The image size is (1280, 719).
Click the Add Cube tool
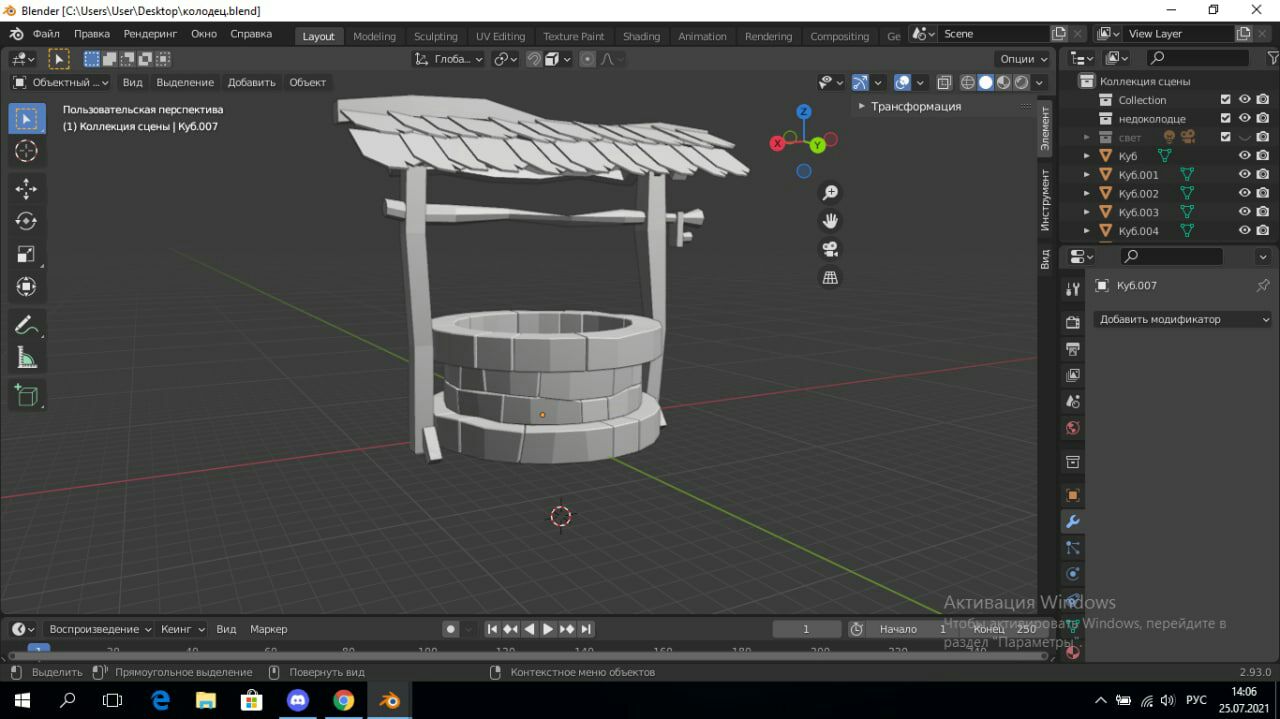[x=27, y=396]
